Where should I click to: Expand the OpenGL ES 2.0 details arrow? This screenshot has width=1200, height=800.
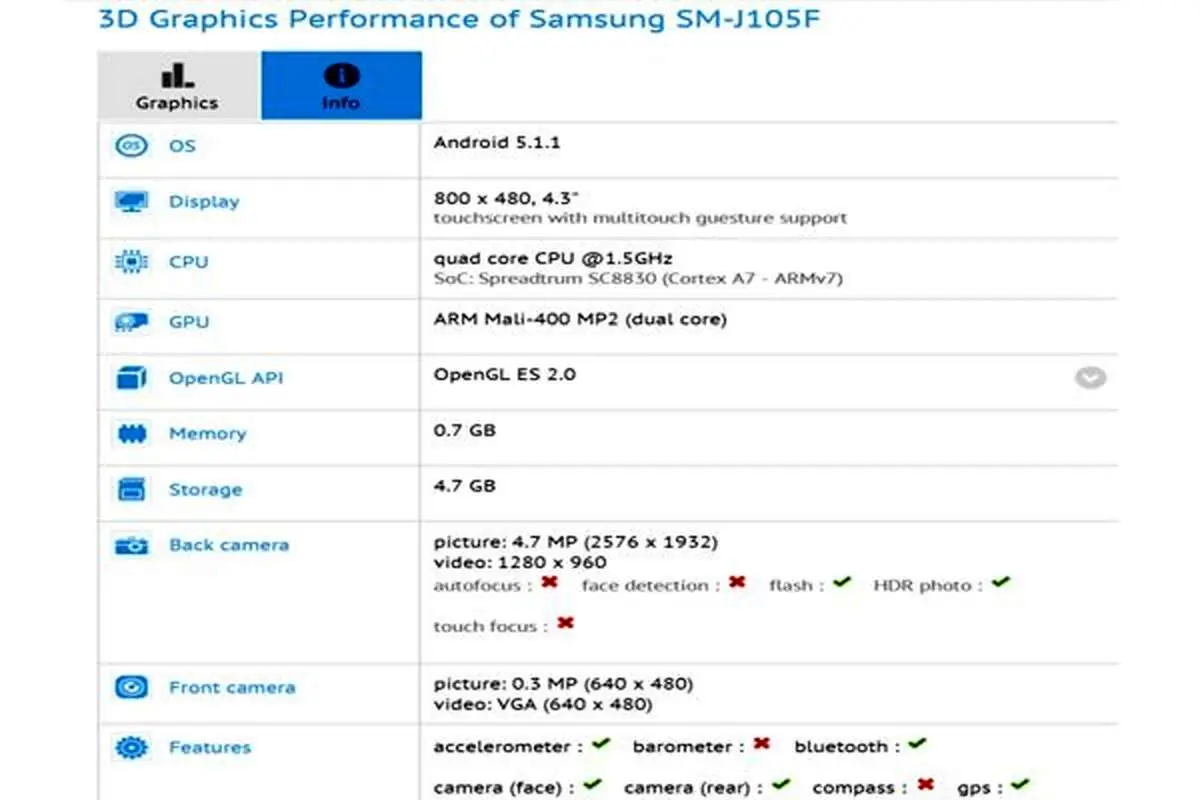(1091, 378)
